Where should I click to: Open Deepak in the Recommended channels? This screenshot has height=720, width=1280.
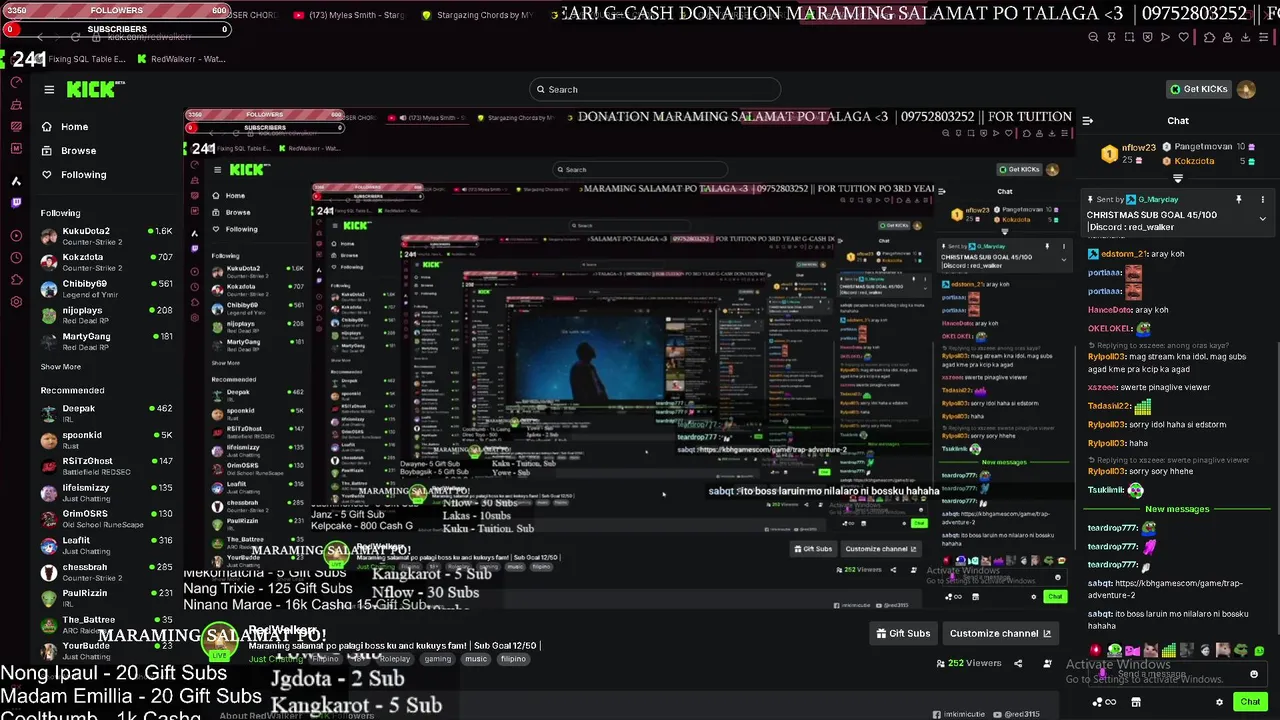pos(107,413)
